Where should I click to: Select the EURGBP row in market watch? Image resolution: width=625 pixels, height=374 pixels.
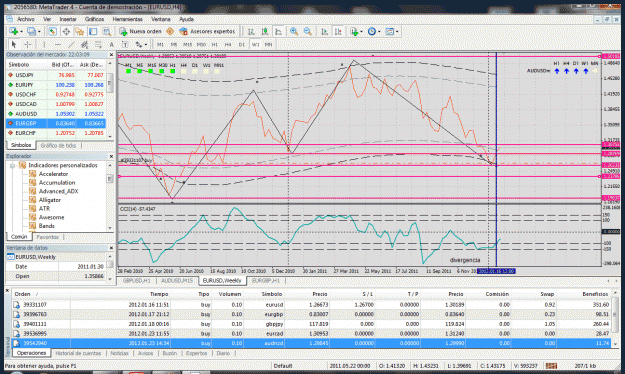click(x=56, y=123)
